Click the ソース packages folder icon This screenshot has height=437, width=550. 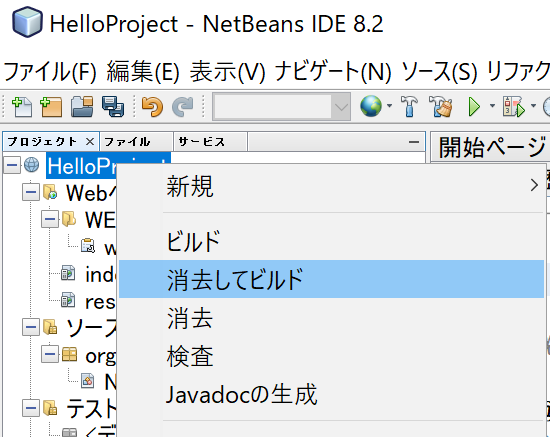pos(50,327)
